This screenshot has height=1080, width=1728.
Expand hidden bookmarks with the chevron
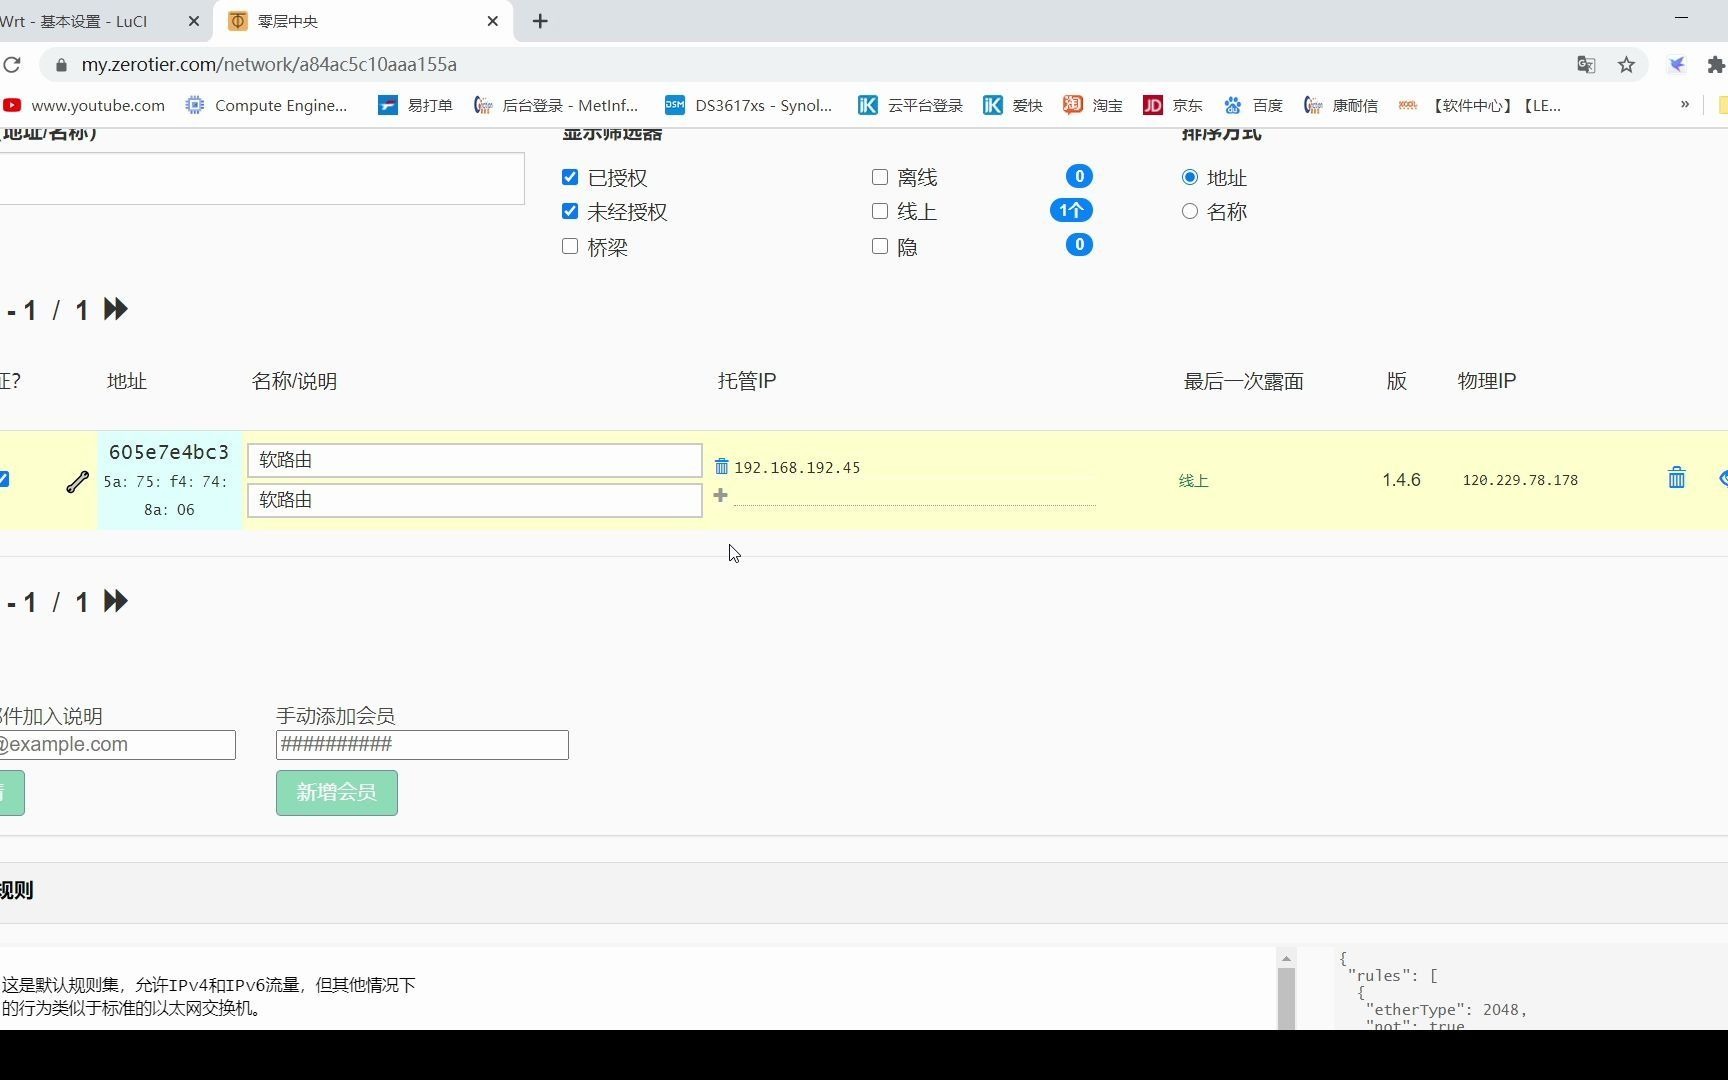point(1685,104)
